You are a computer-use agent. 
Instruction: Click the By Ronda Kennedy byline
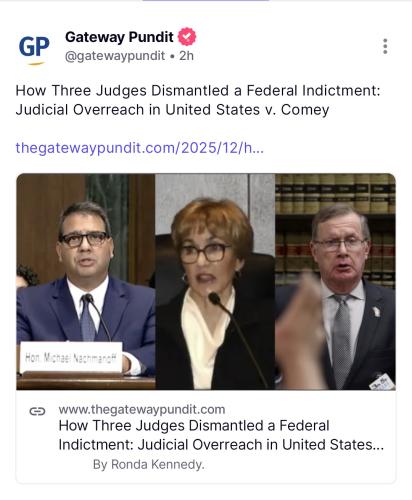(149, 464)
